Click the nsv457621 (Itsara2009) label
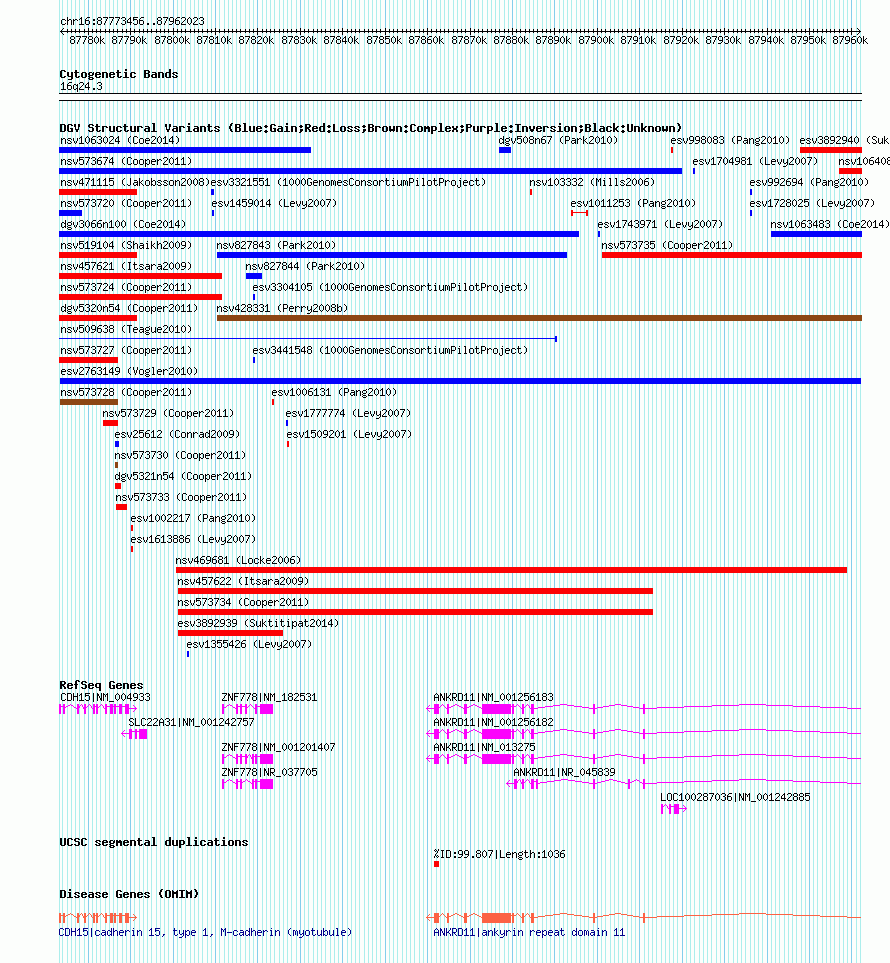 [x=126, y=266]
